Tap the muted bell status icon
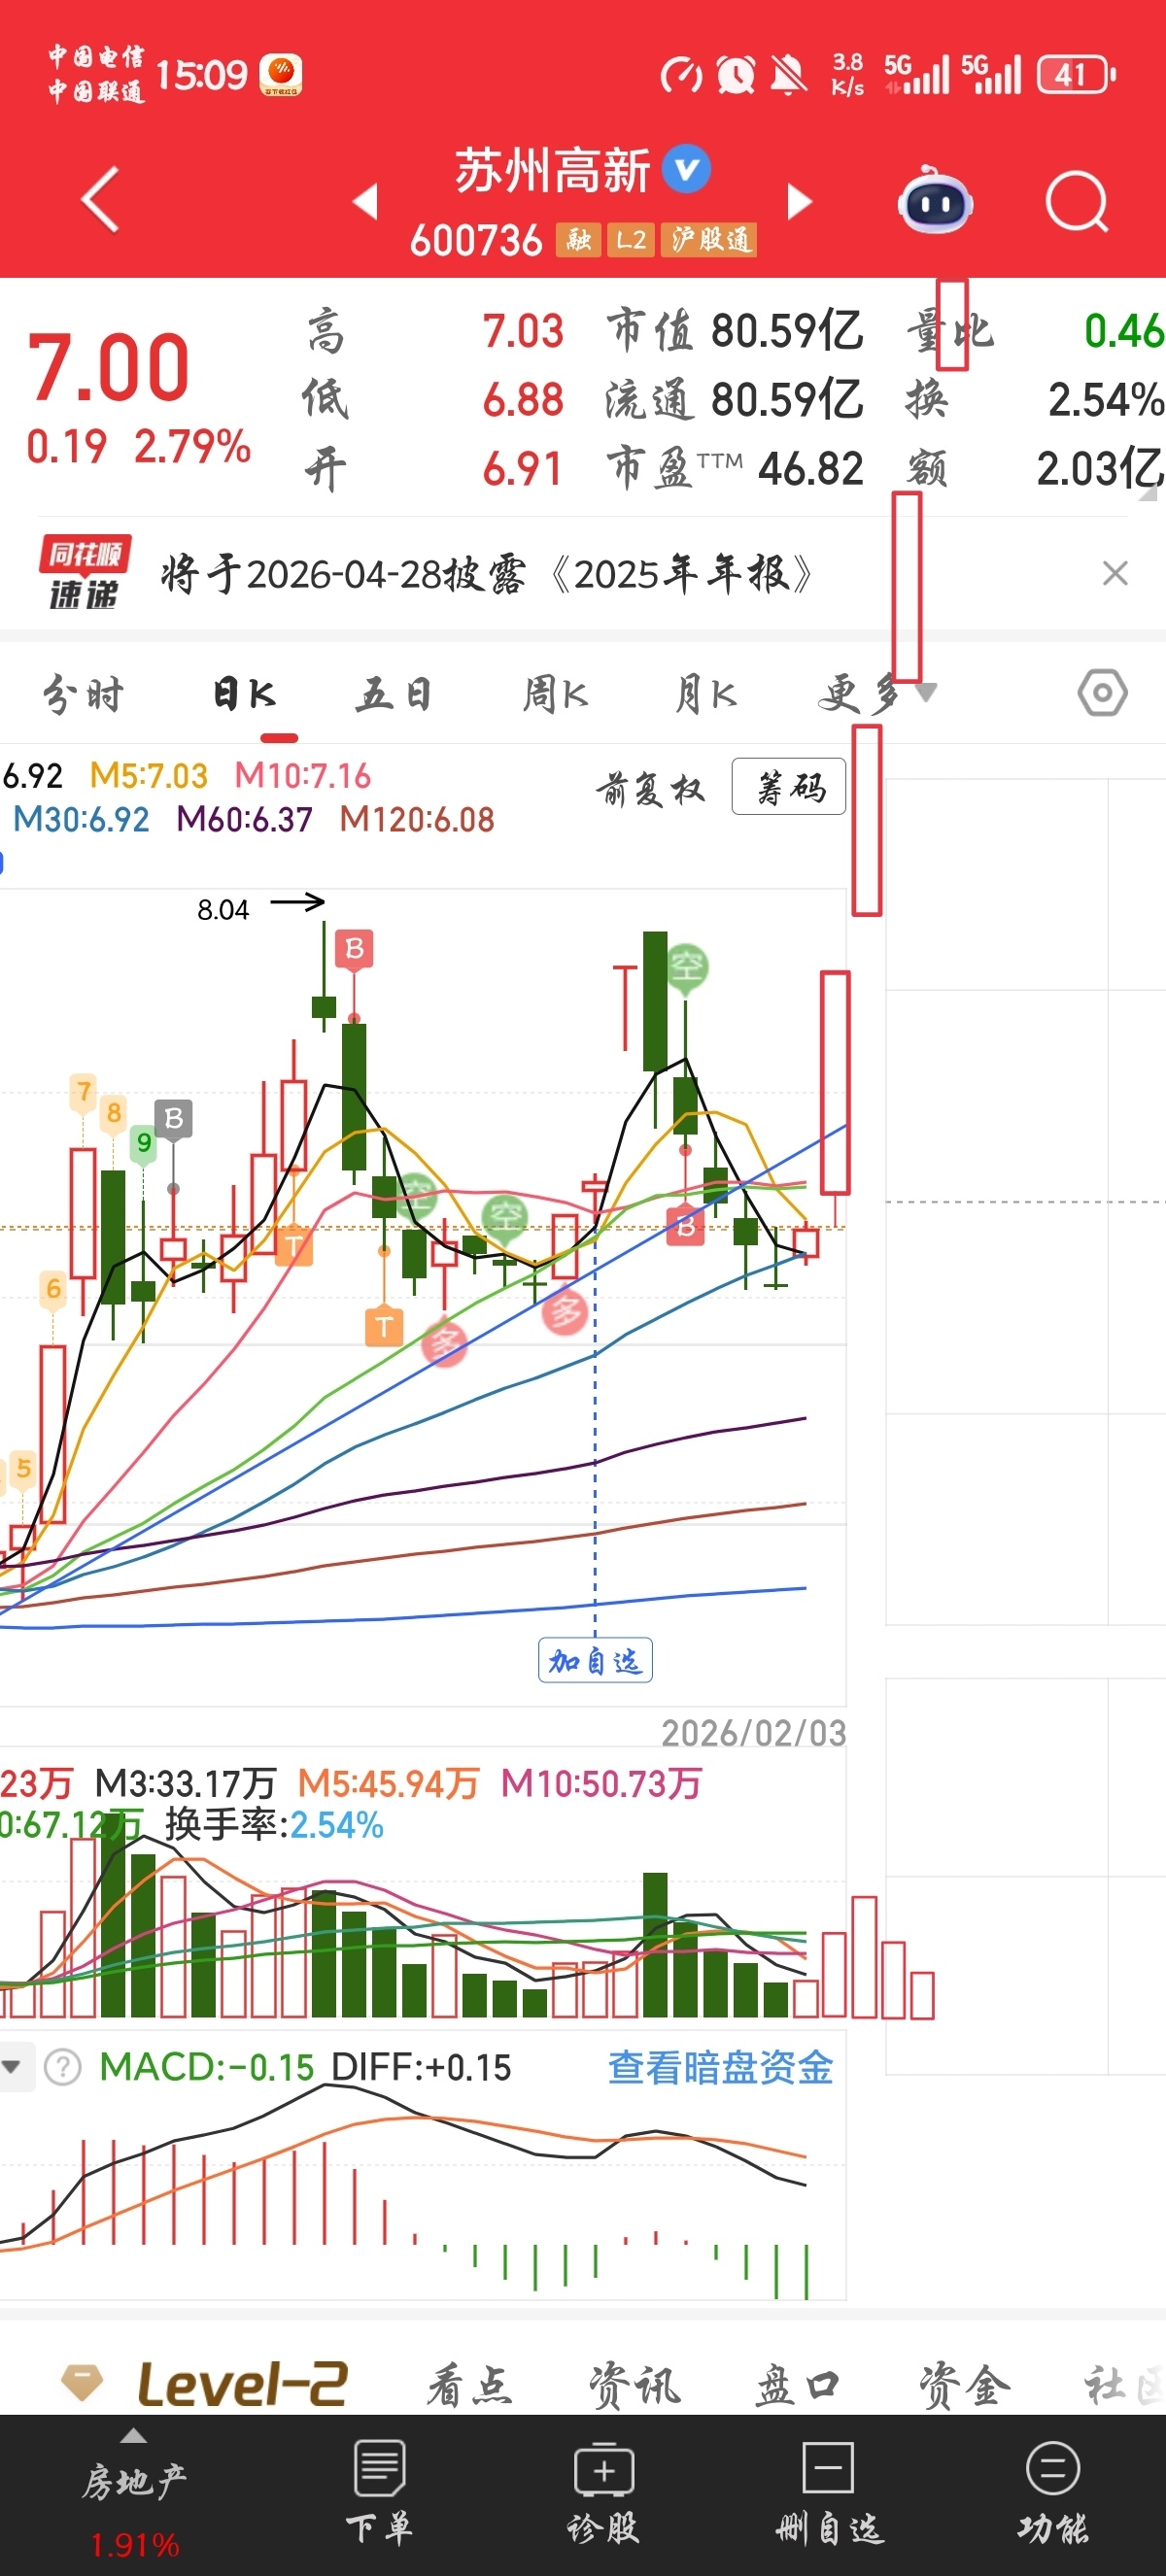Image resolution: width=1166 pixels, height=2576 pixels. [789, 75]
